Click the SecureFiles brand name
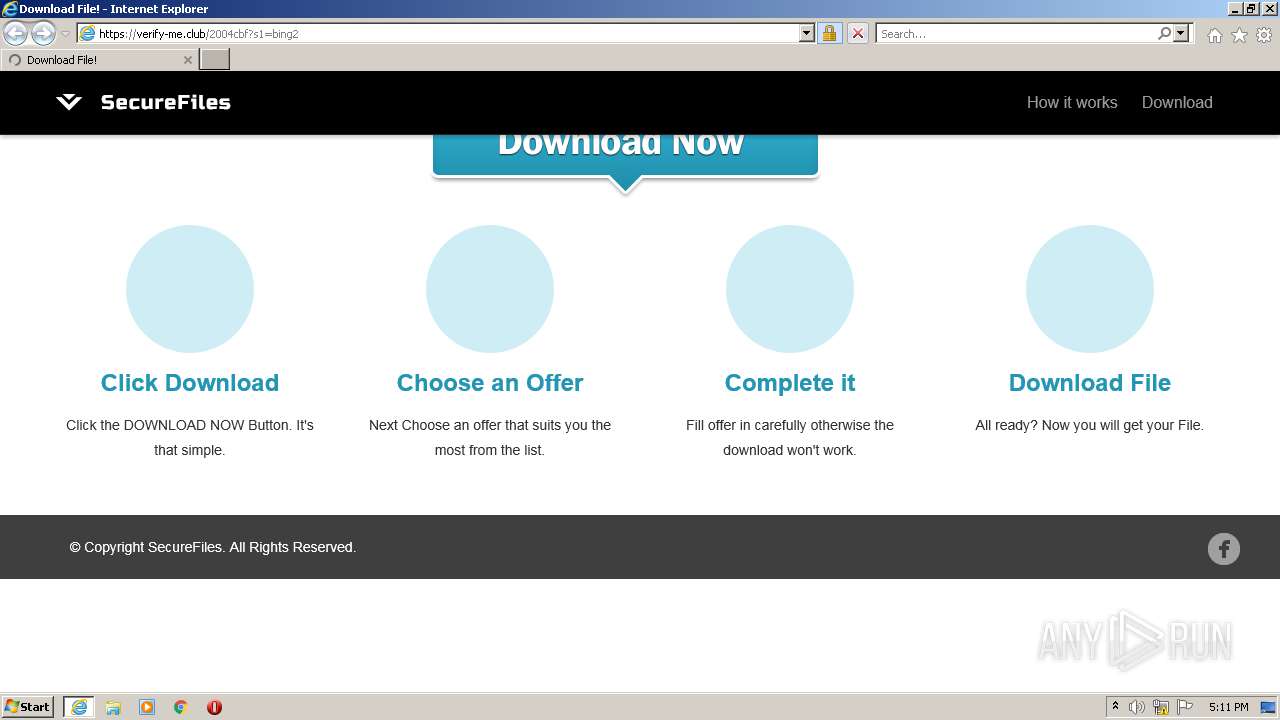1280x720 pixels. pyautogui.click(x=165, y=102)
